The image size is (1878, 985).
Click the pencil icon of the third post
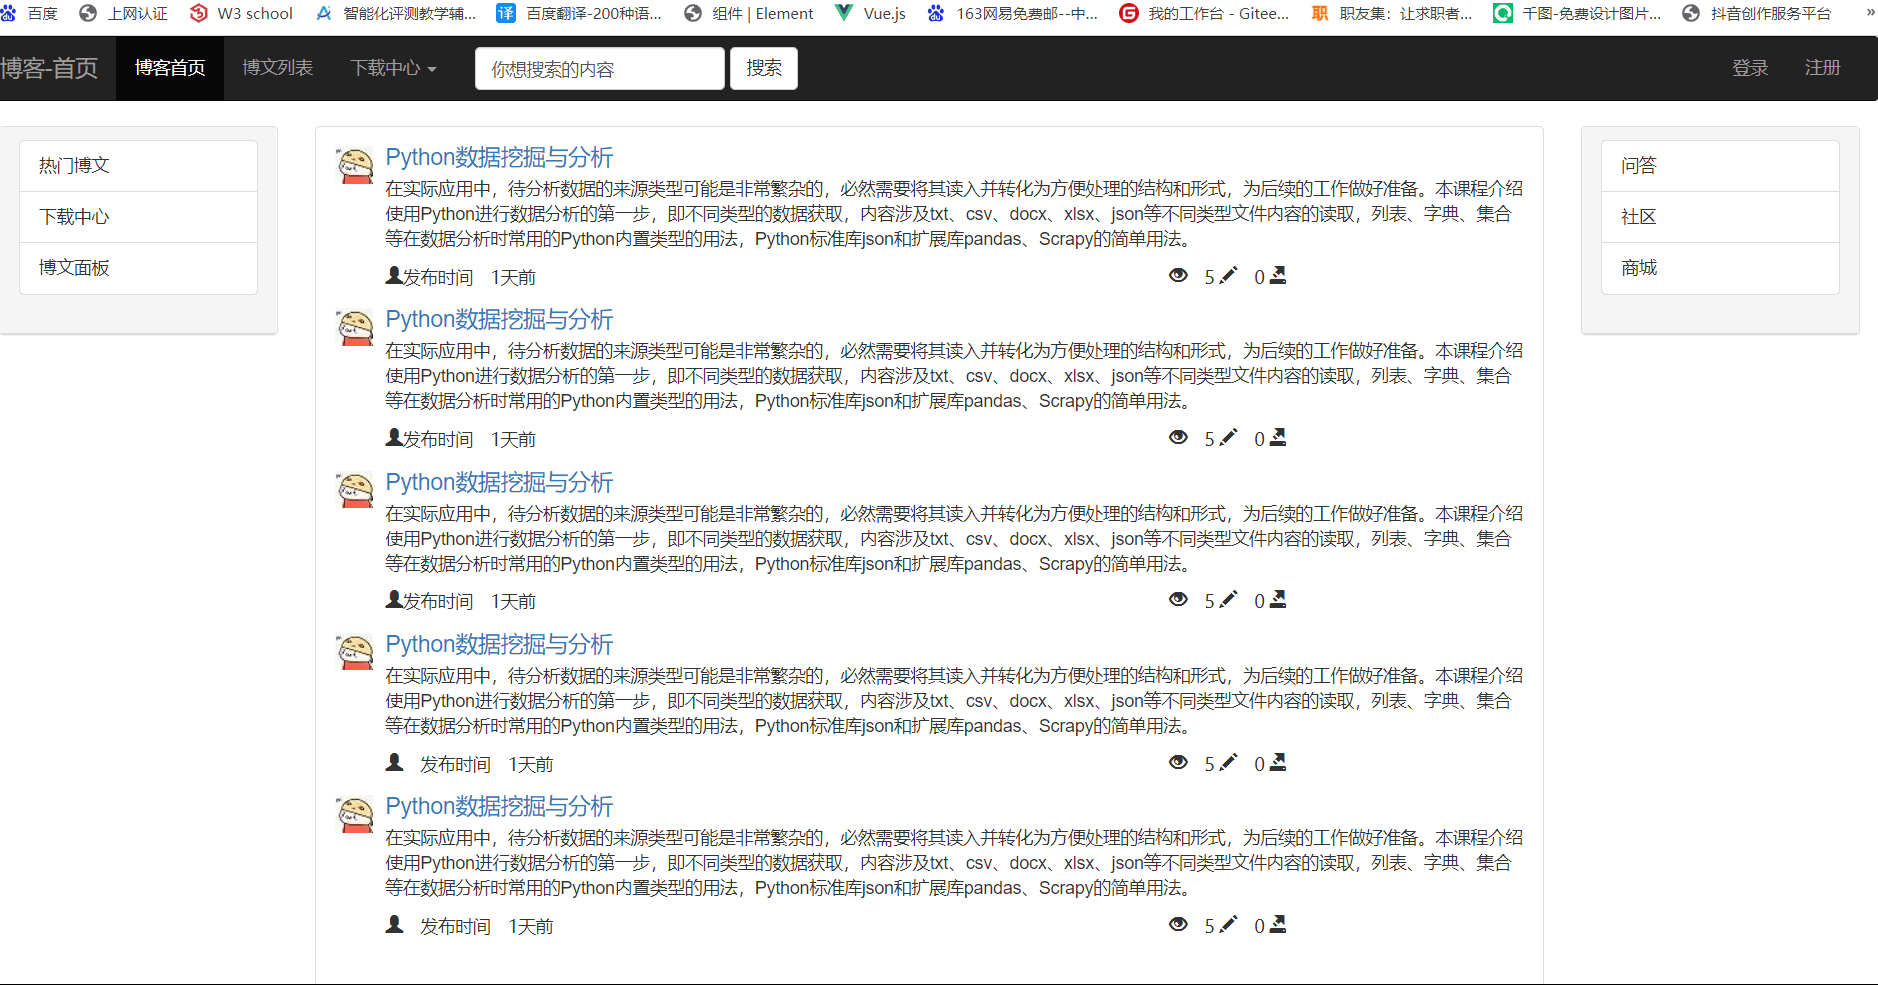[x=1228, y=598]
